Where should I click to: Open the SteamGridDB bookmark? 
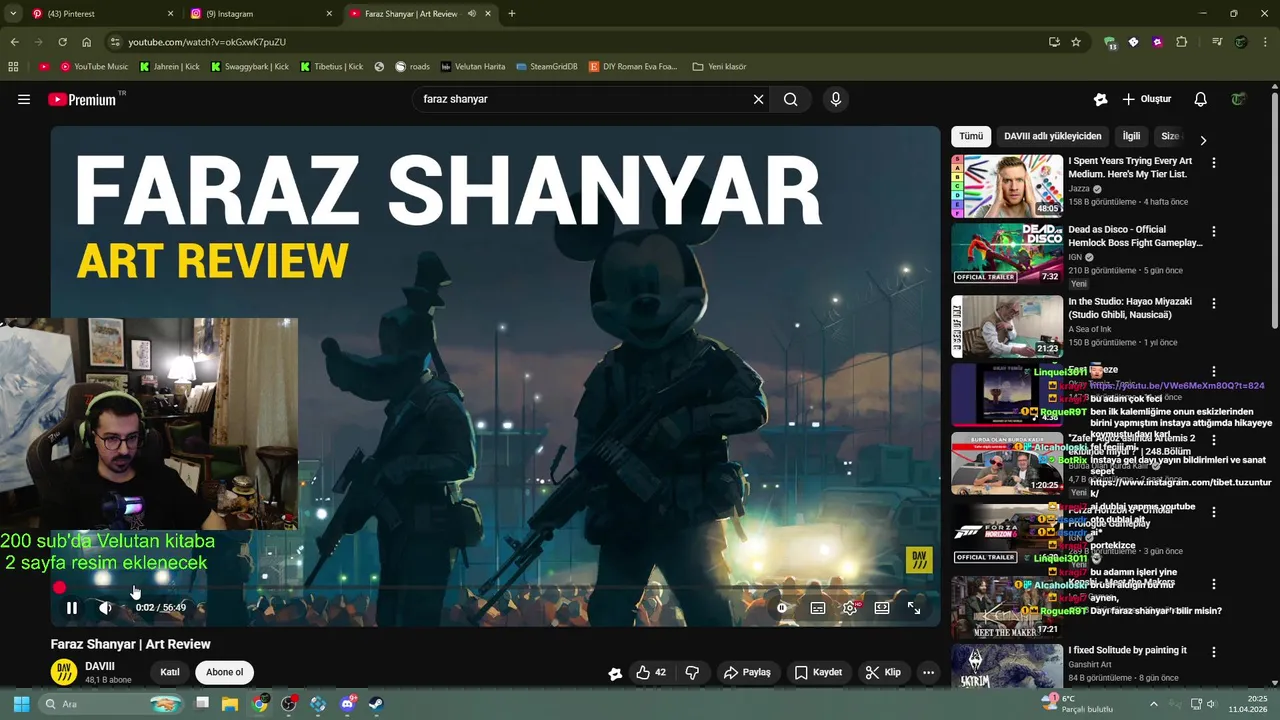pos(547,67)
